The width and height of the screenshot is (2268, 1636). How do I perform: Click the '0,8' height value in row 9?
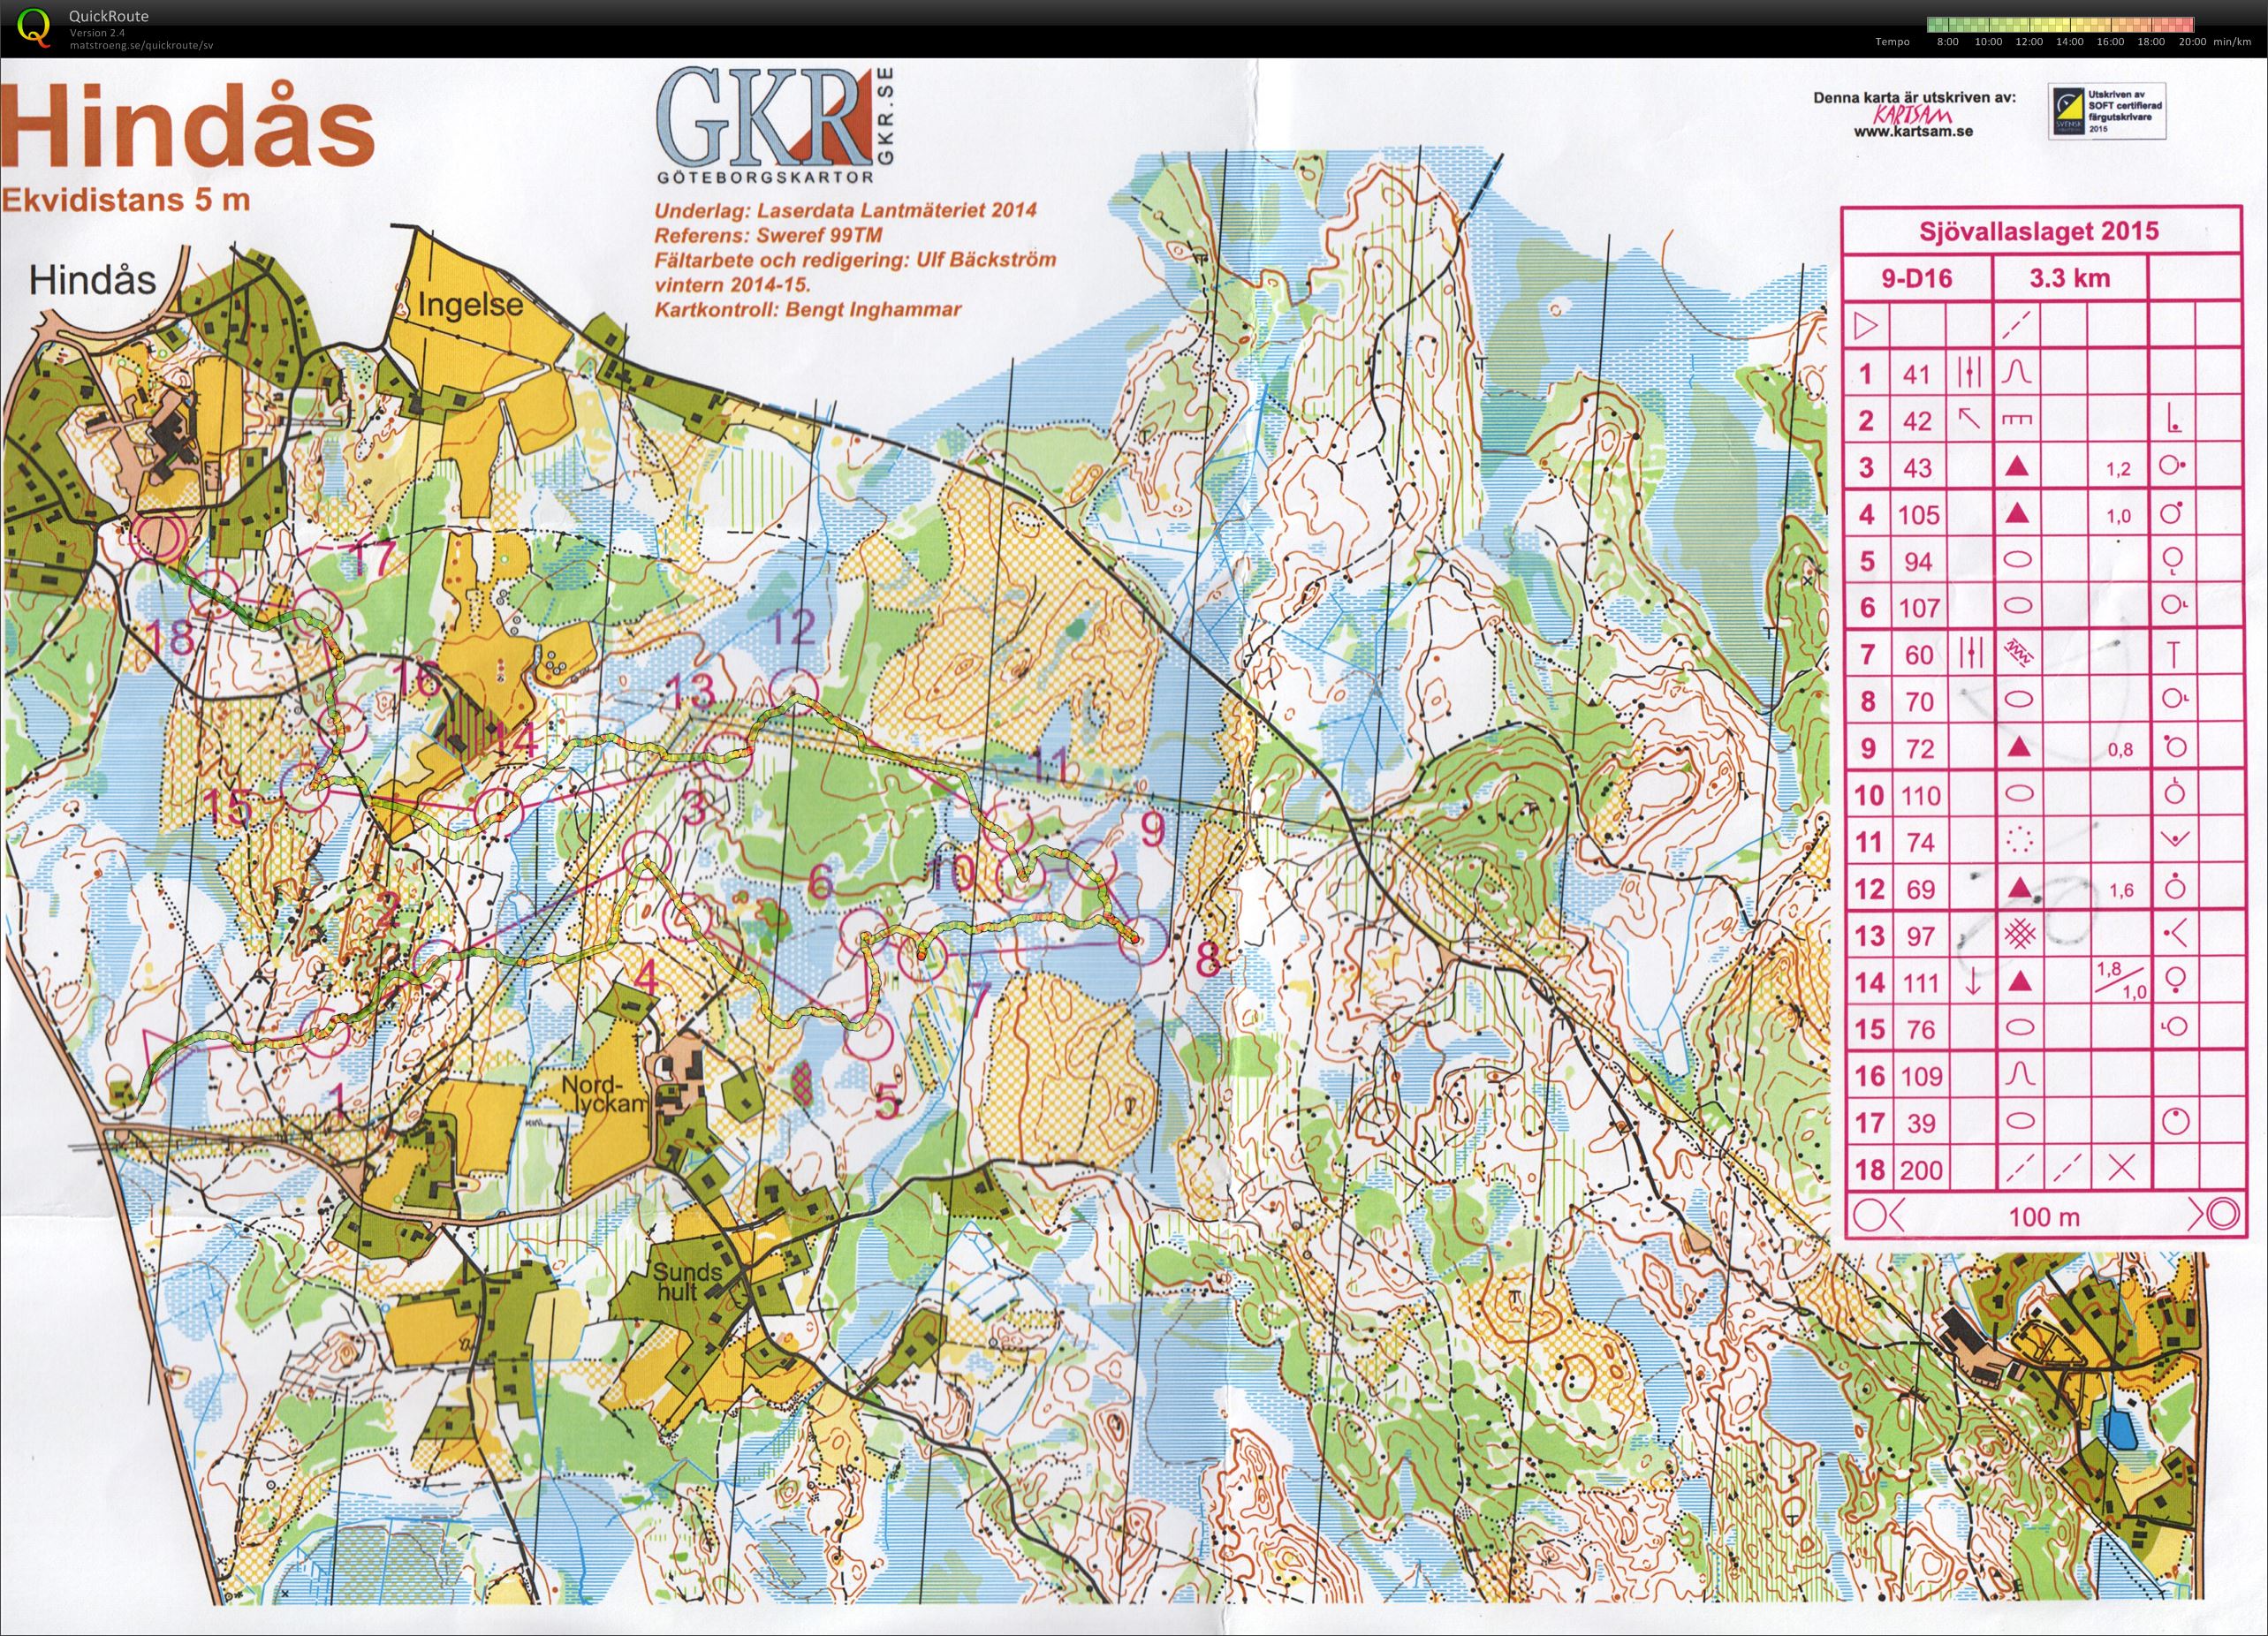(x=2119, y=749)
